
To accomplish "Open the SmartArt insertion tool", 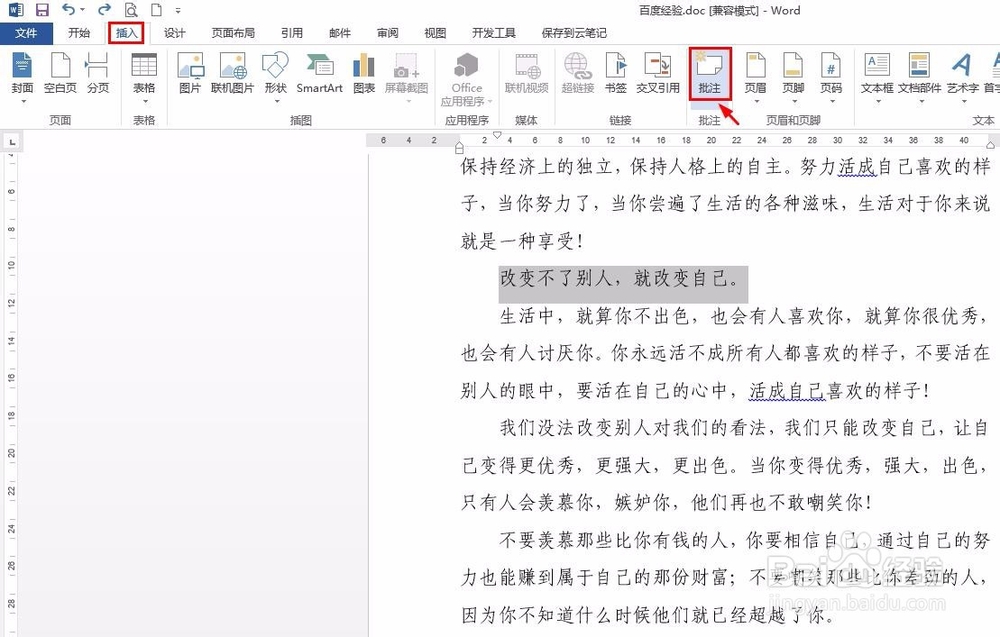I will click(x=319, y=75).
